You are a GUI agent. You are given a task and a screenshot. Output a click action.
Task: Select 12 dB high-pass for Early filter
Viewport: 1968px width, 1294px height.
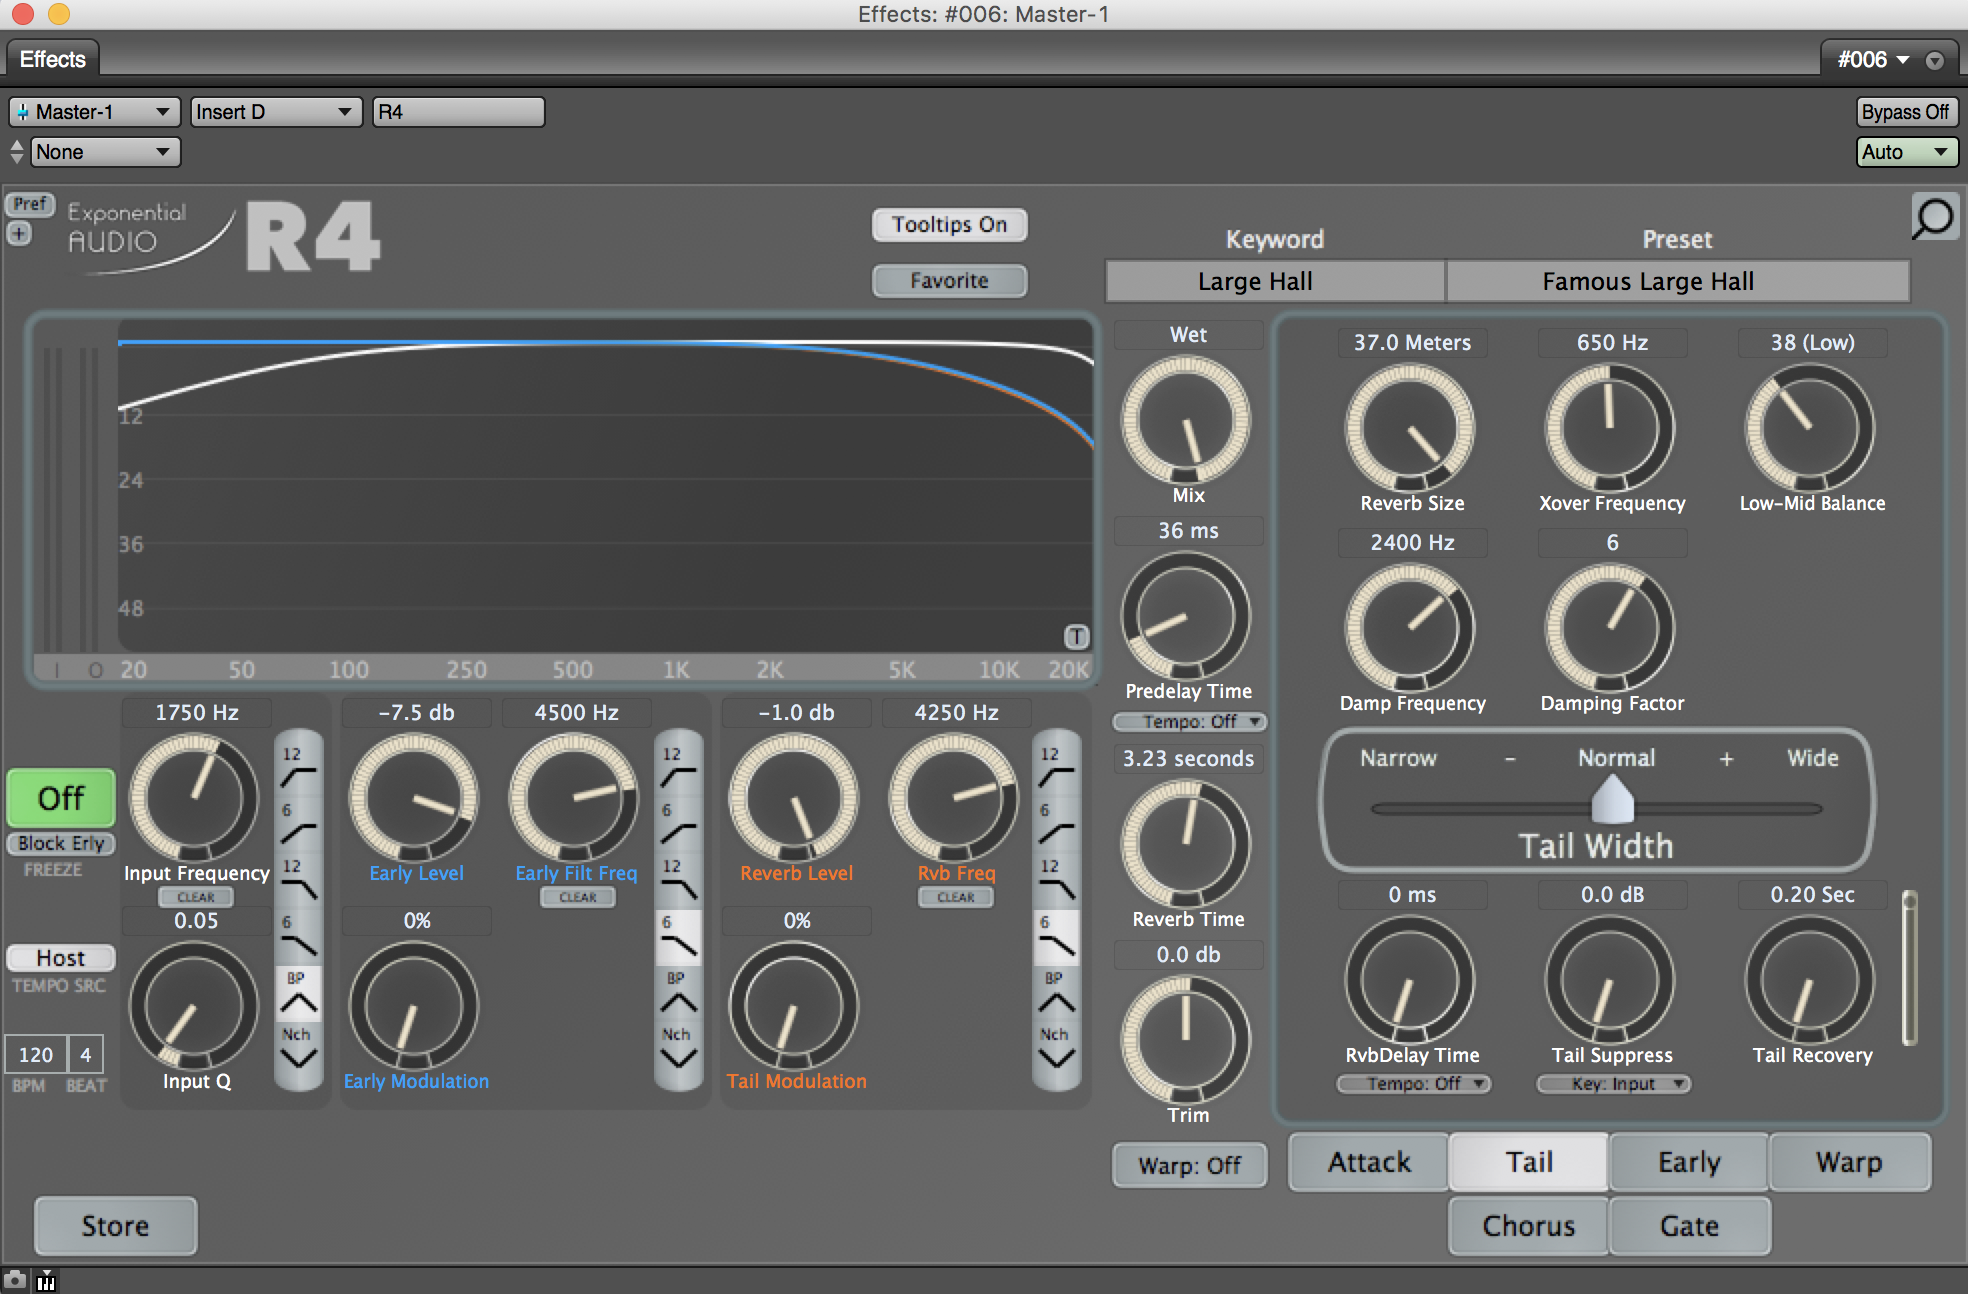[x=678, y=767]
